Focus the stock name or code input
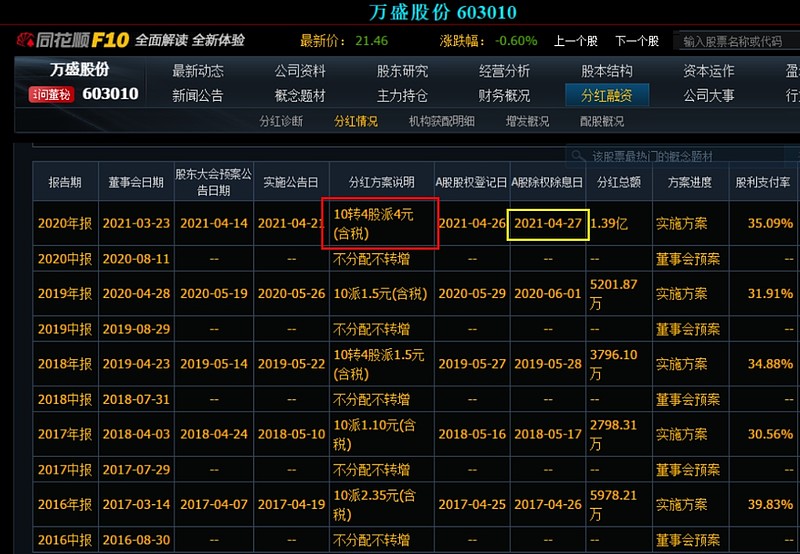 [x=736, y=41]
